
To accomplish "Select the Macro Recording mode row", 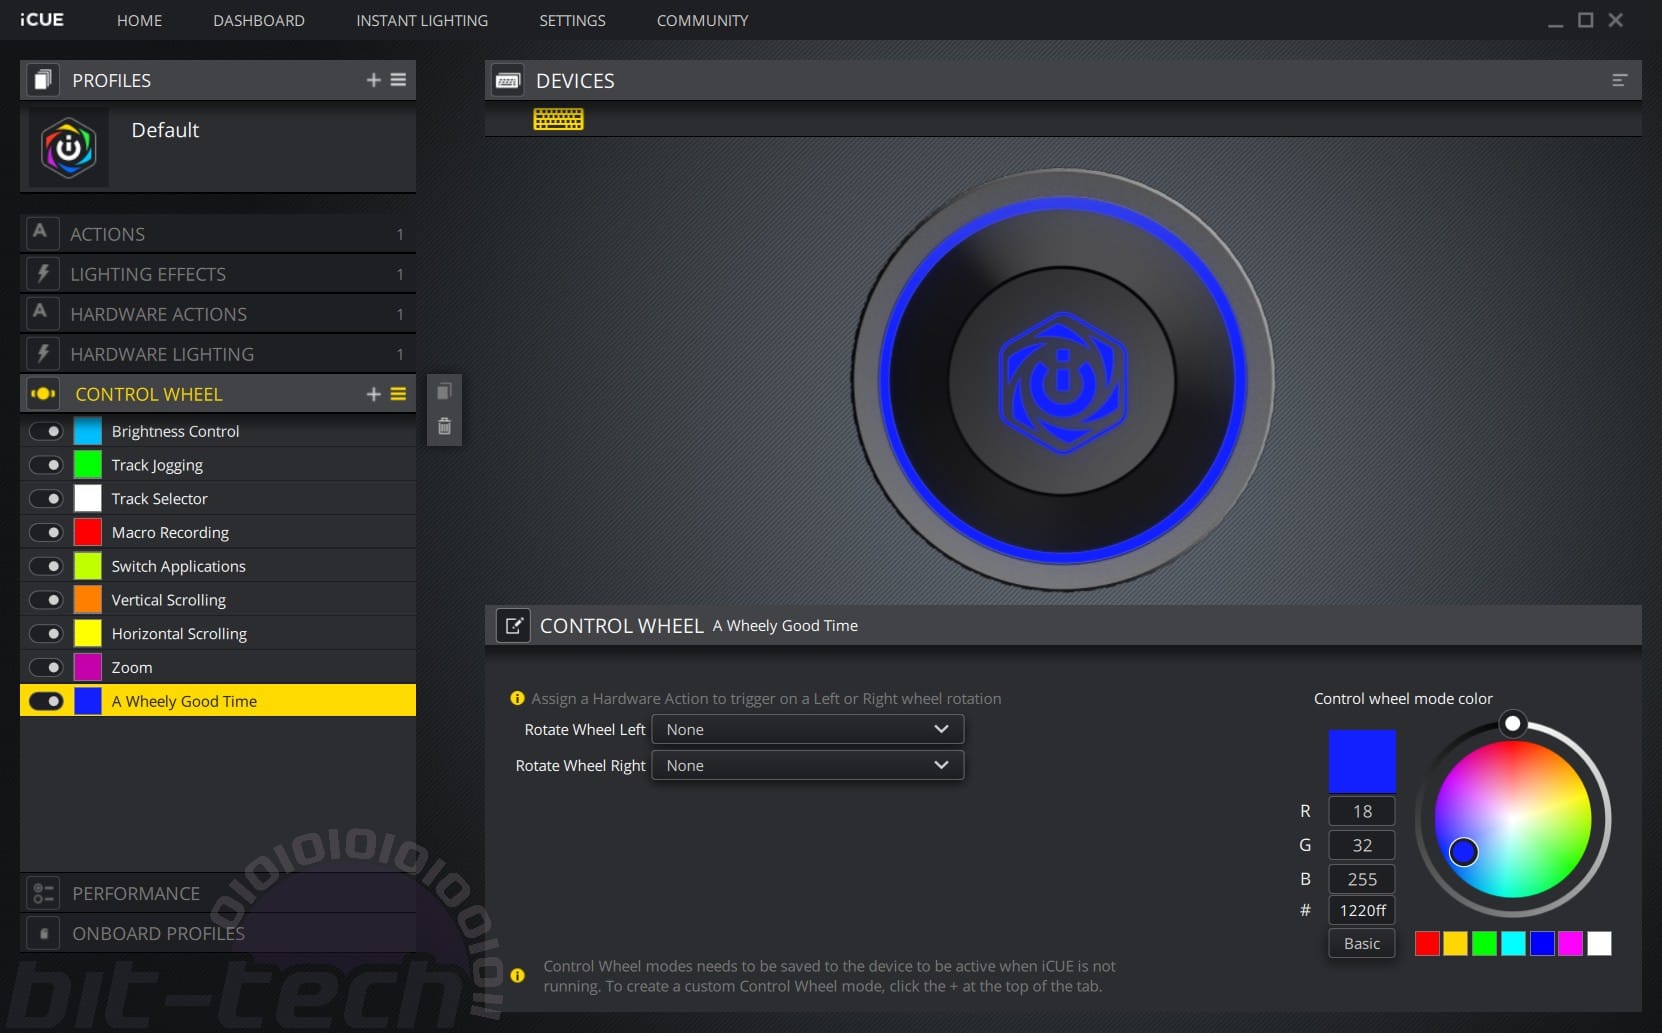I will pyautogui.click(x=218, y=532).
